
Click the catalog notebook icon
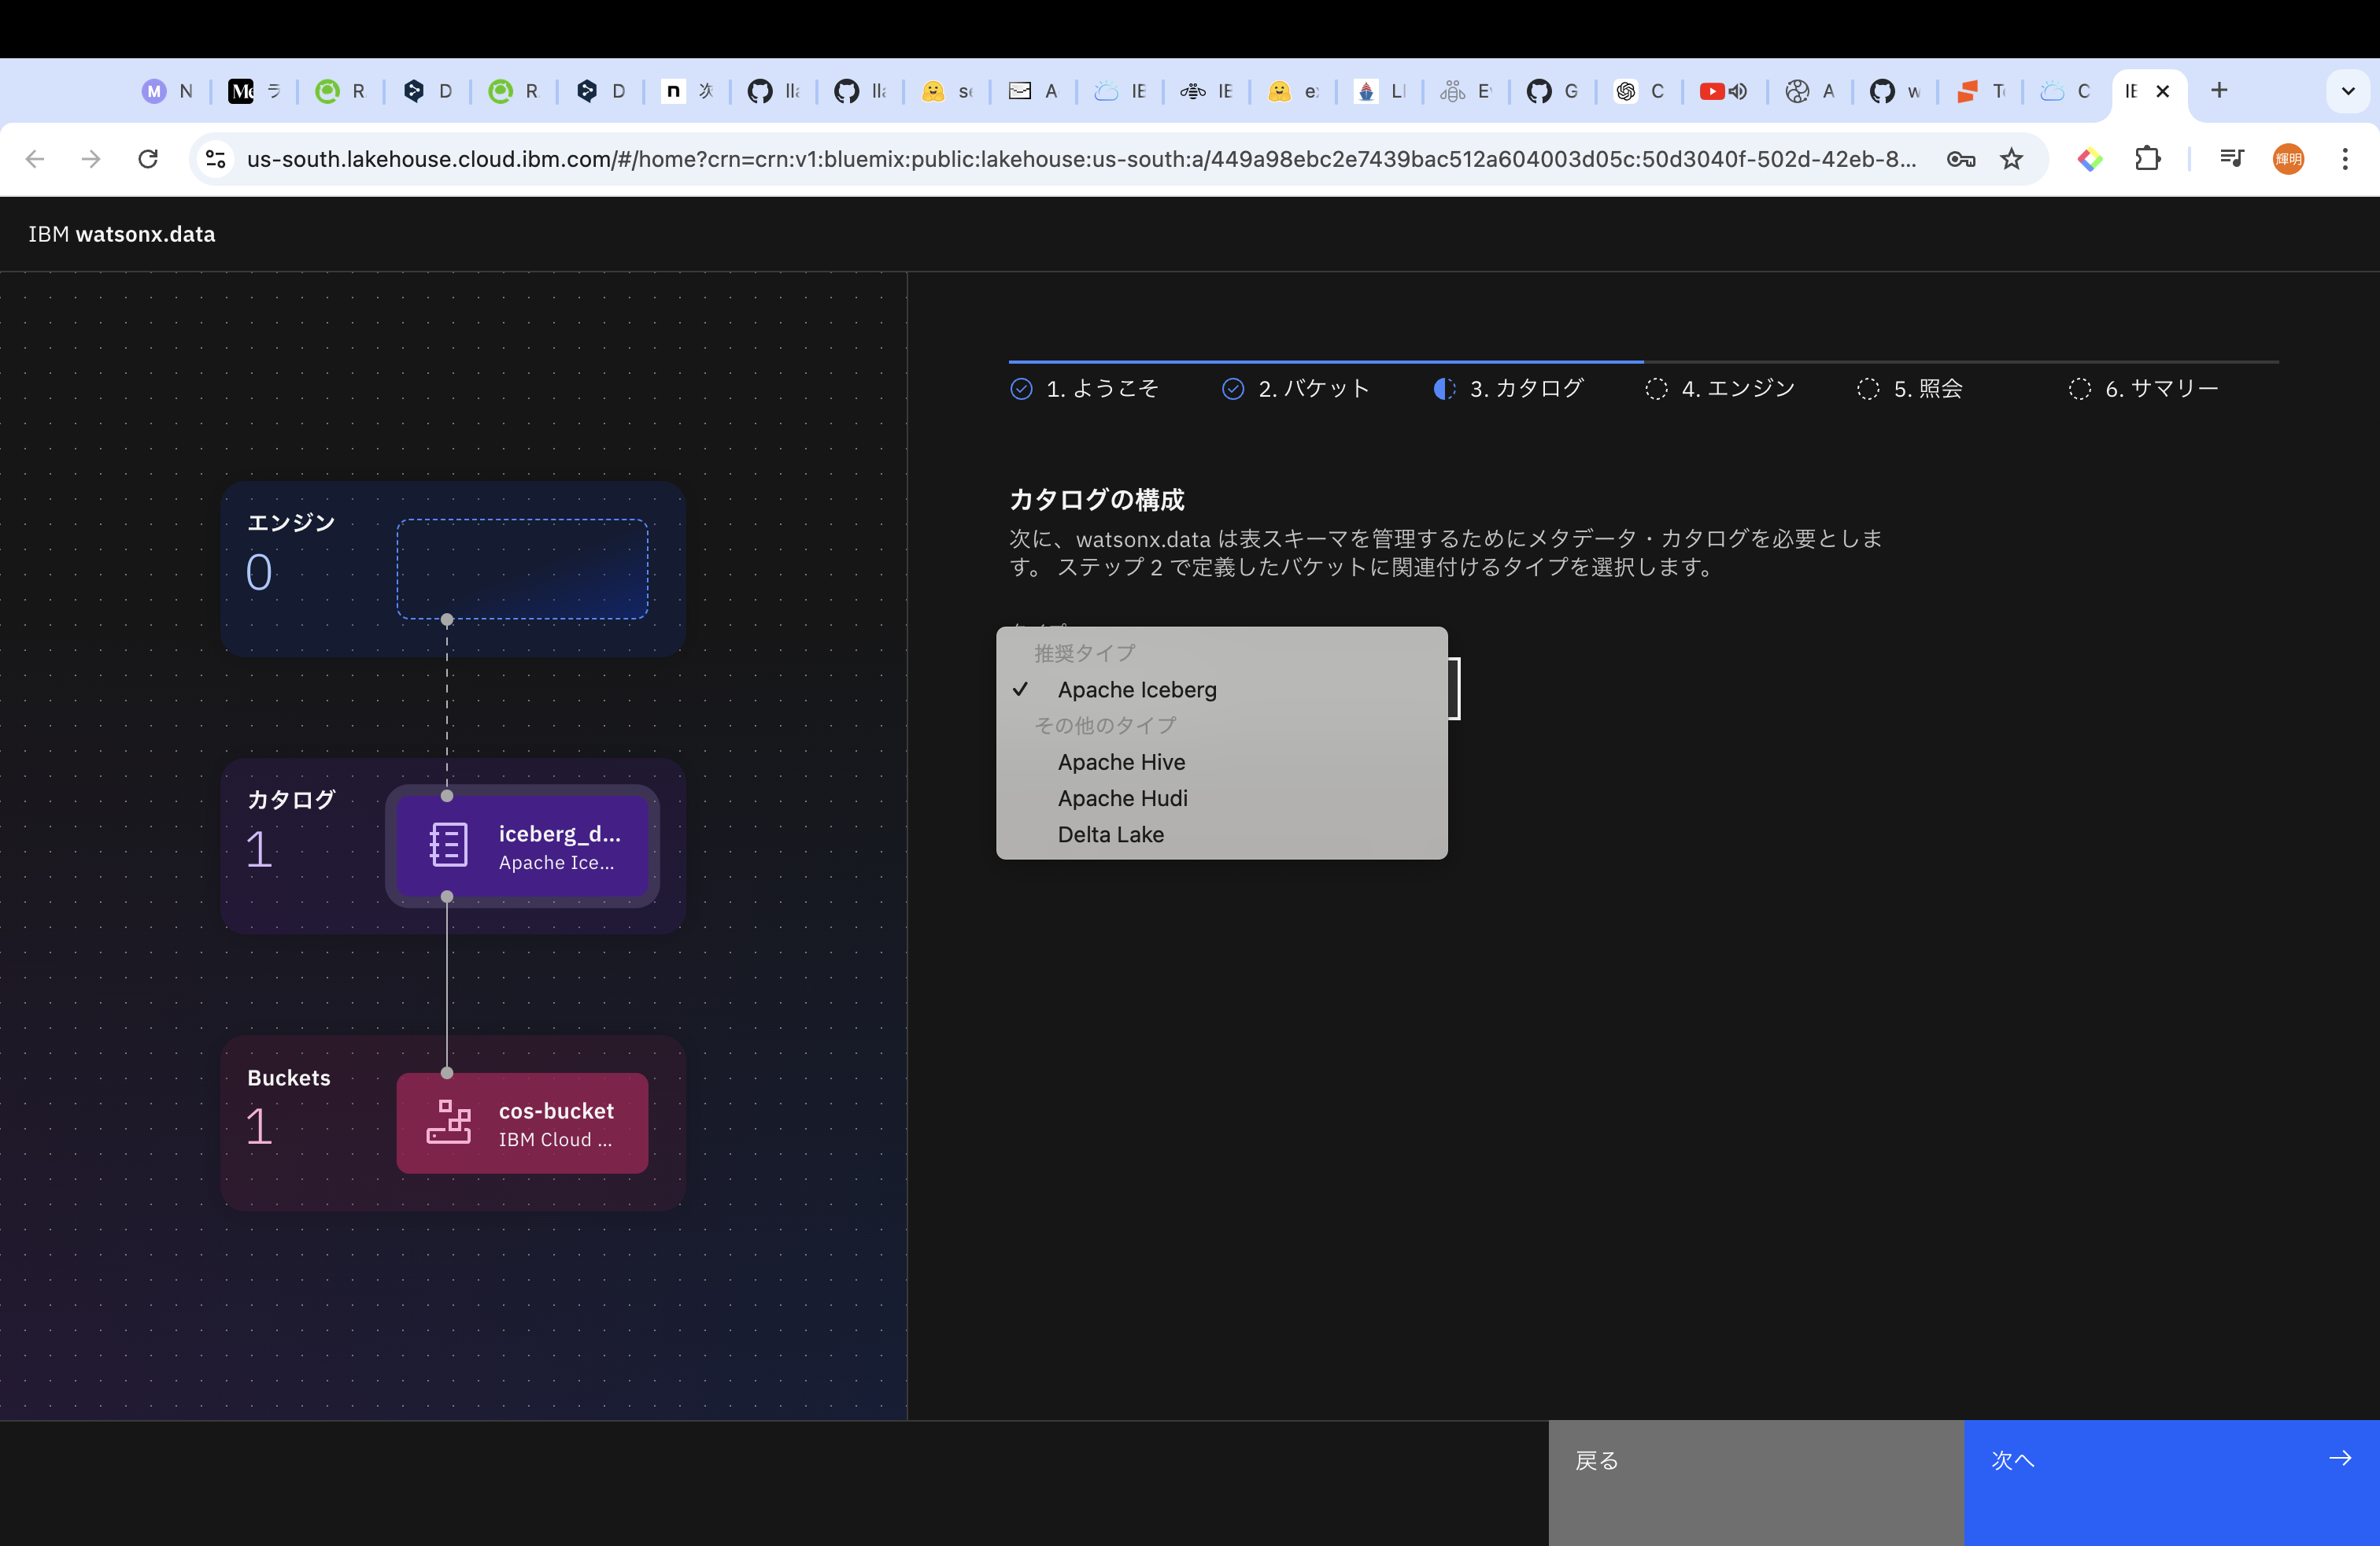click(448, 845)
